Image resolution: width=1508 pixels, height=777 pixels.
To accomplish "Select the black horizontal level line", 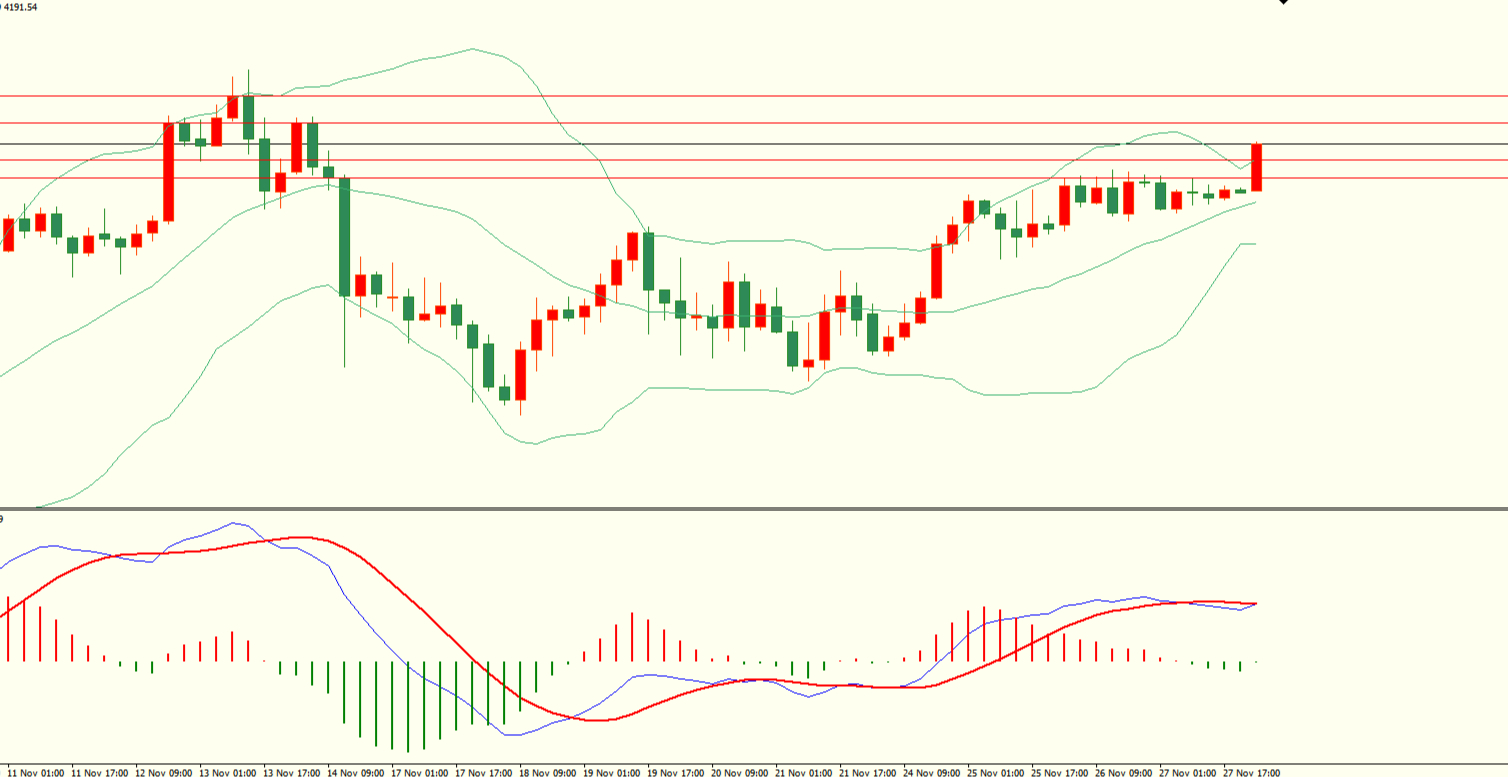I will click(x=700, y=144).
